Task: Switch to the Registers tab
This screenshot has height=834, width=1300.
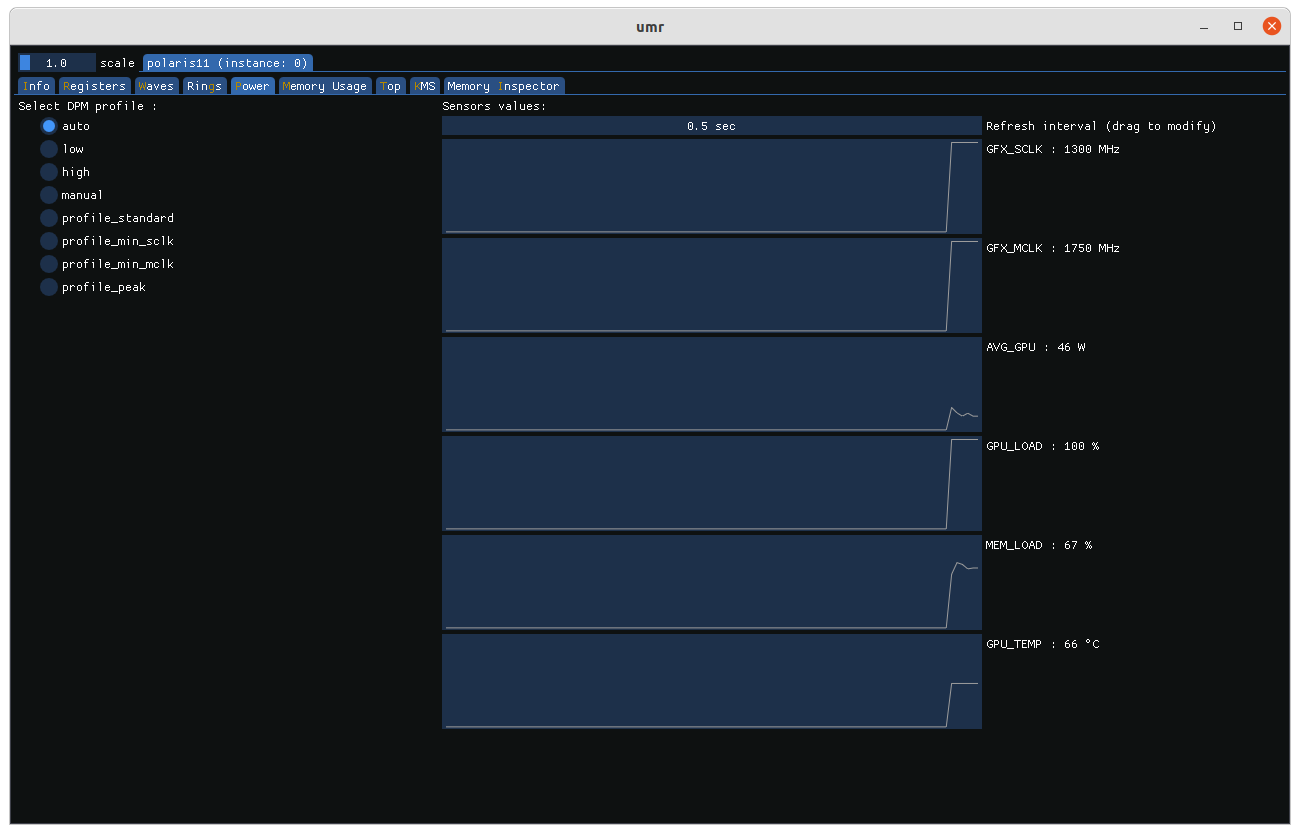Action: 94,86
